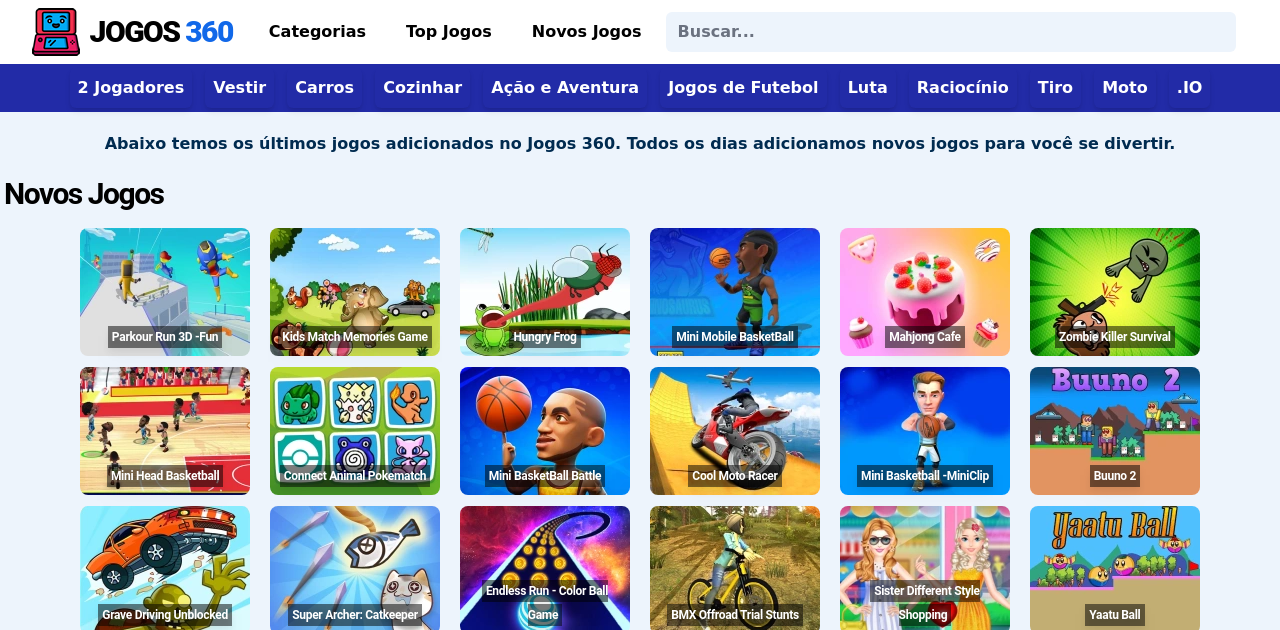Open the Novos Jogos link
Screen dimensions: 1280x630
(586, 32)
